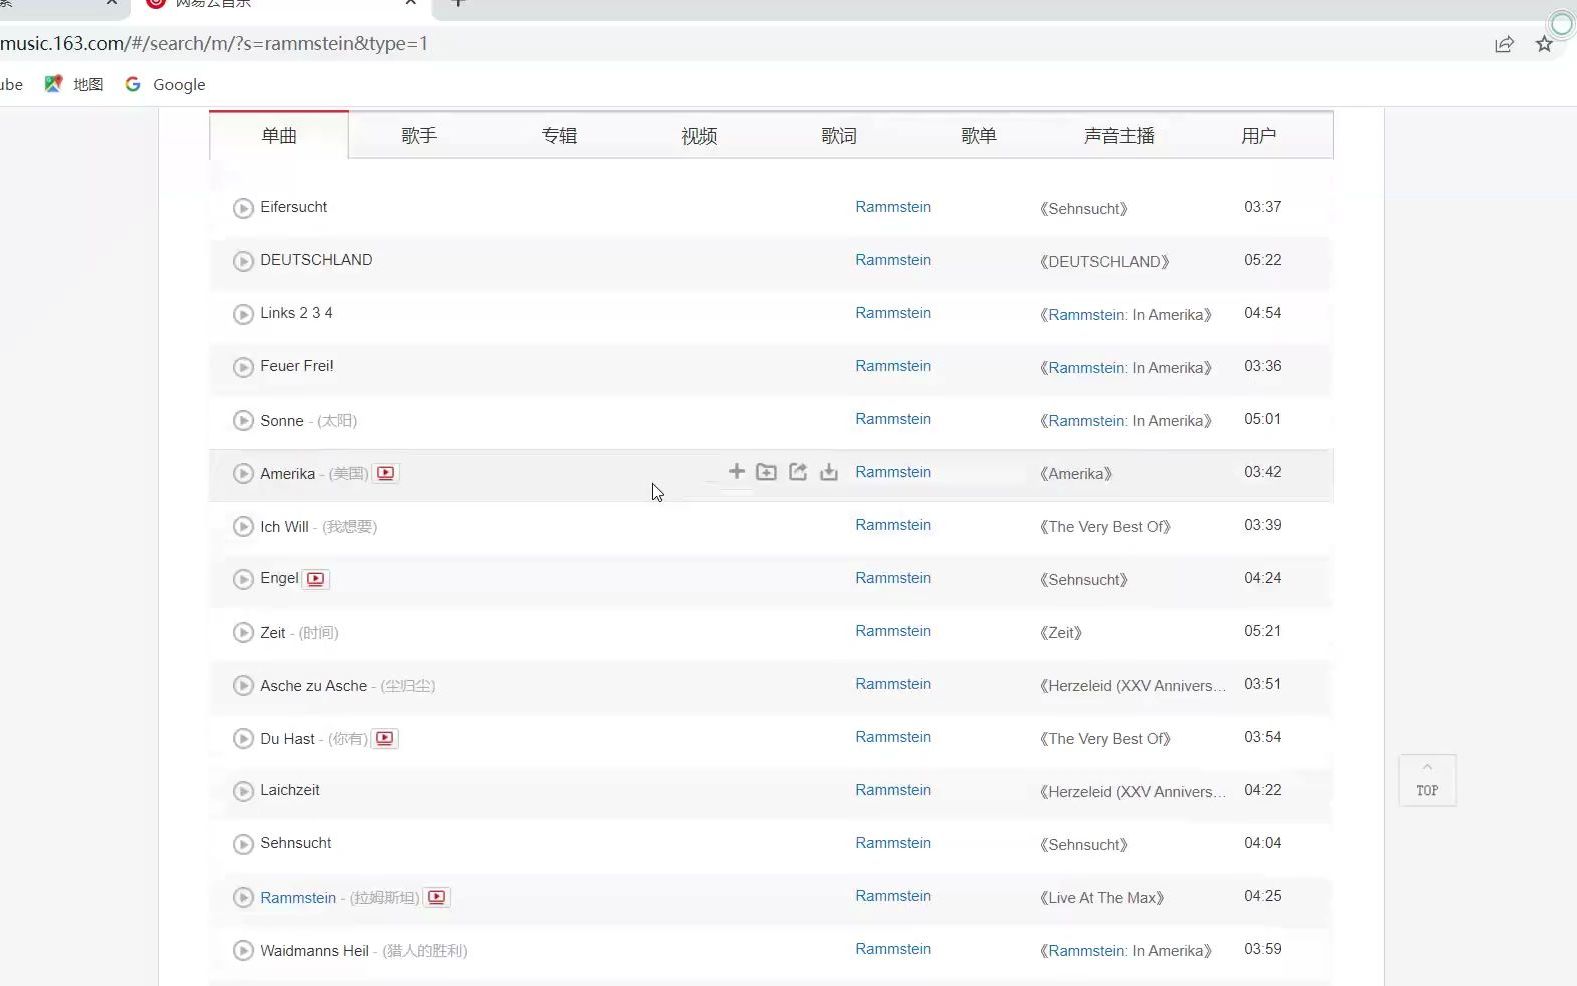Download the Amerika song
Screen dimensions: 1577x986
(x=829, y=471)
